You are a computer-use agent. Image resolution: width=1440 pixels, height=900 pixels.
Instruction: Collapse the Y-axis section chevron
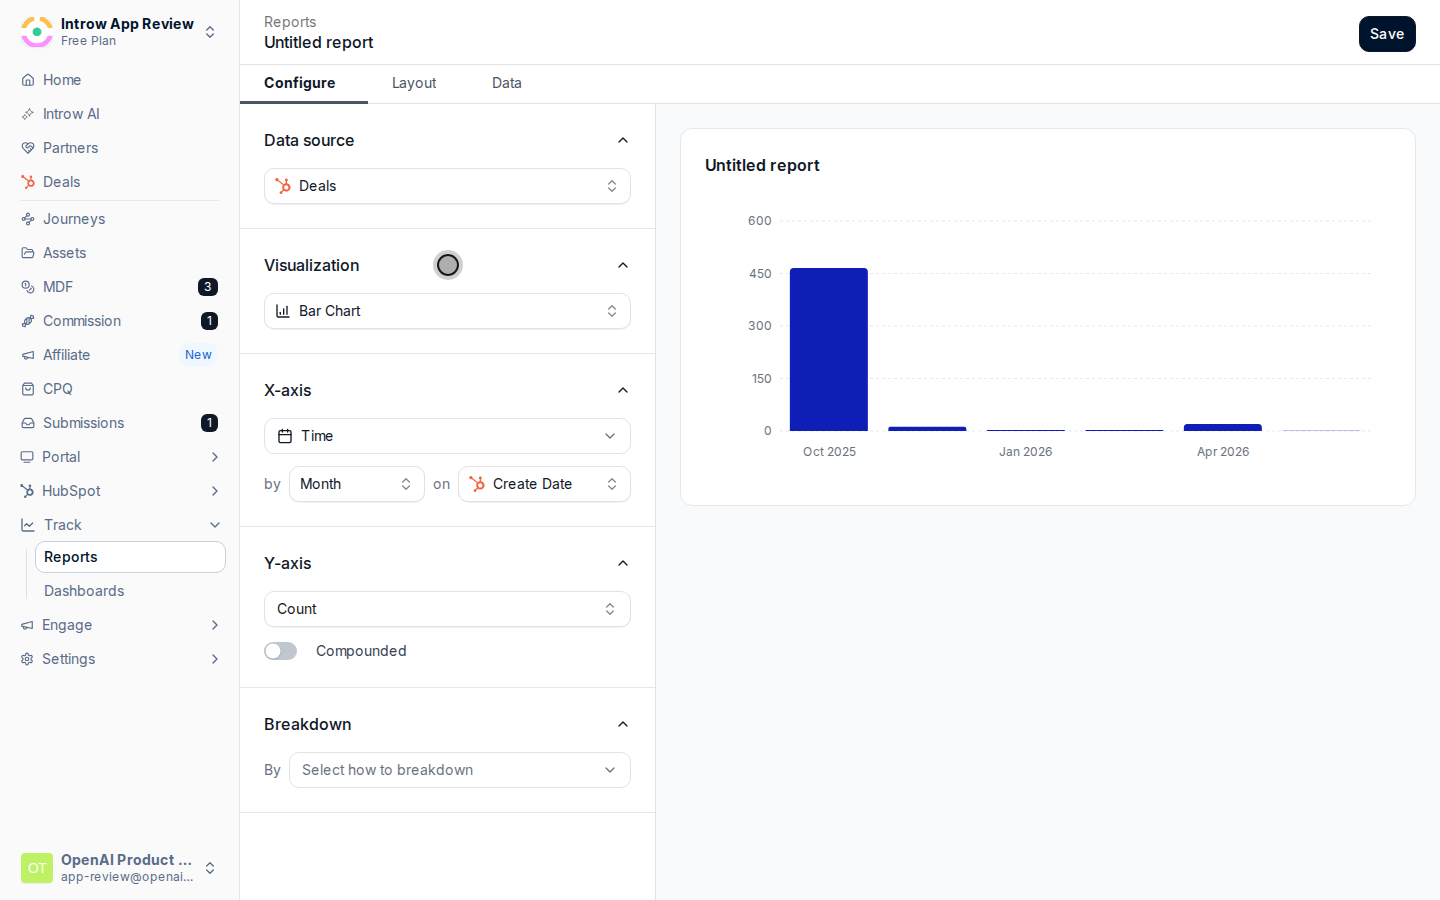(x=623, y=563)
